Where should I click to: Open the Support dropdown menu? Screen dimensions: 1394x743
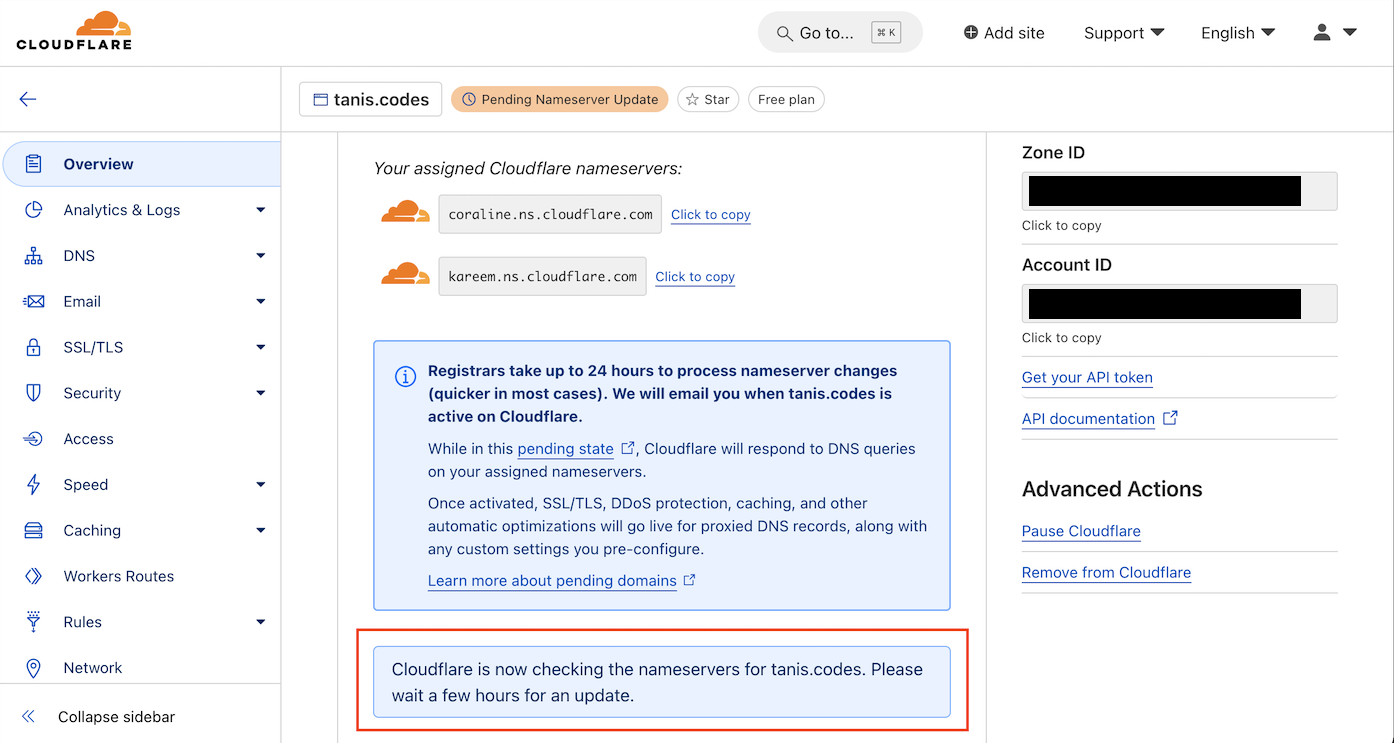point(1124,33)
